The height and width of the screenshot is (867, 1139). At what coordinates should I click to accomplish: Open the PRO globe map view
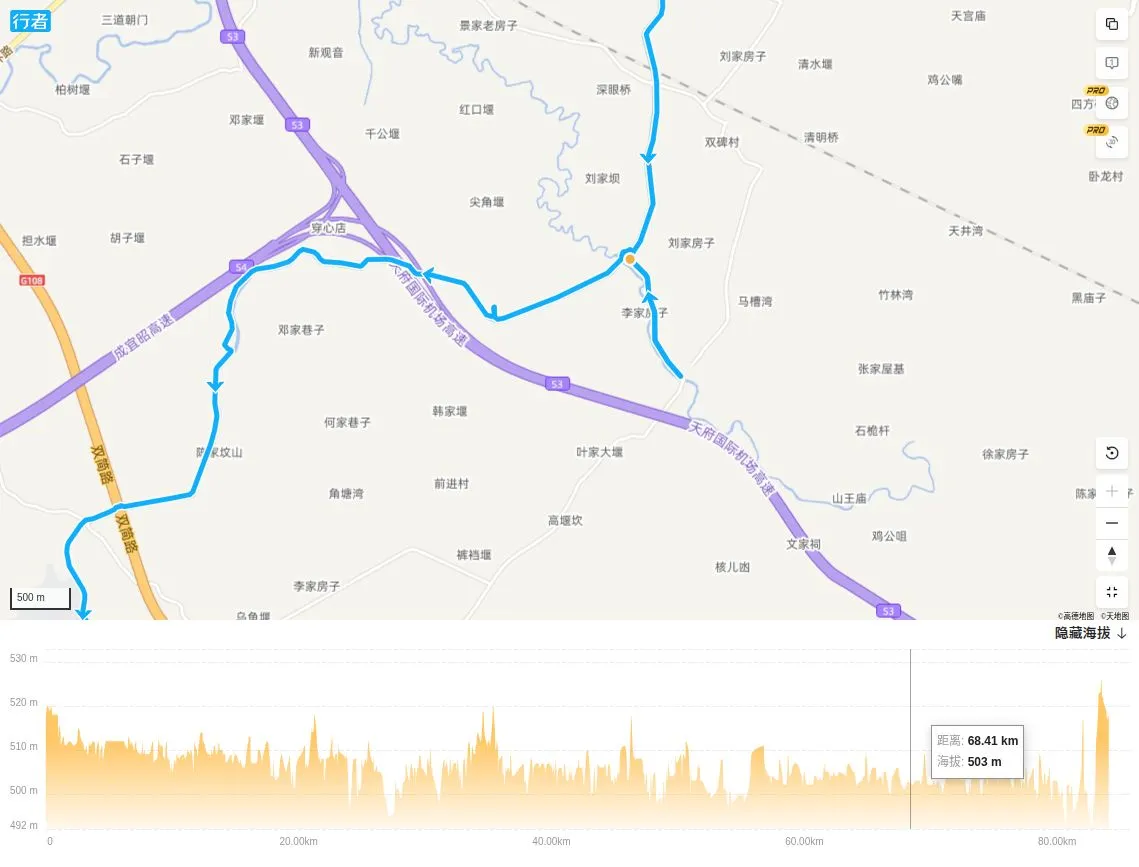pyautogui.click(x=1111, y=103)
